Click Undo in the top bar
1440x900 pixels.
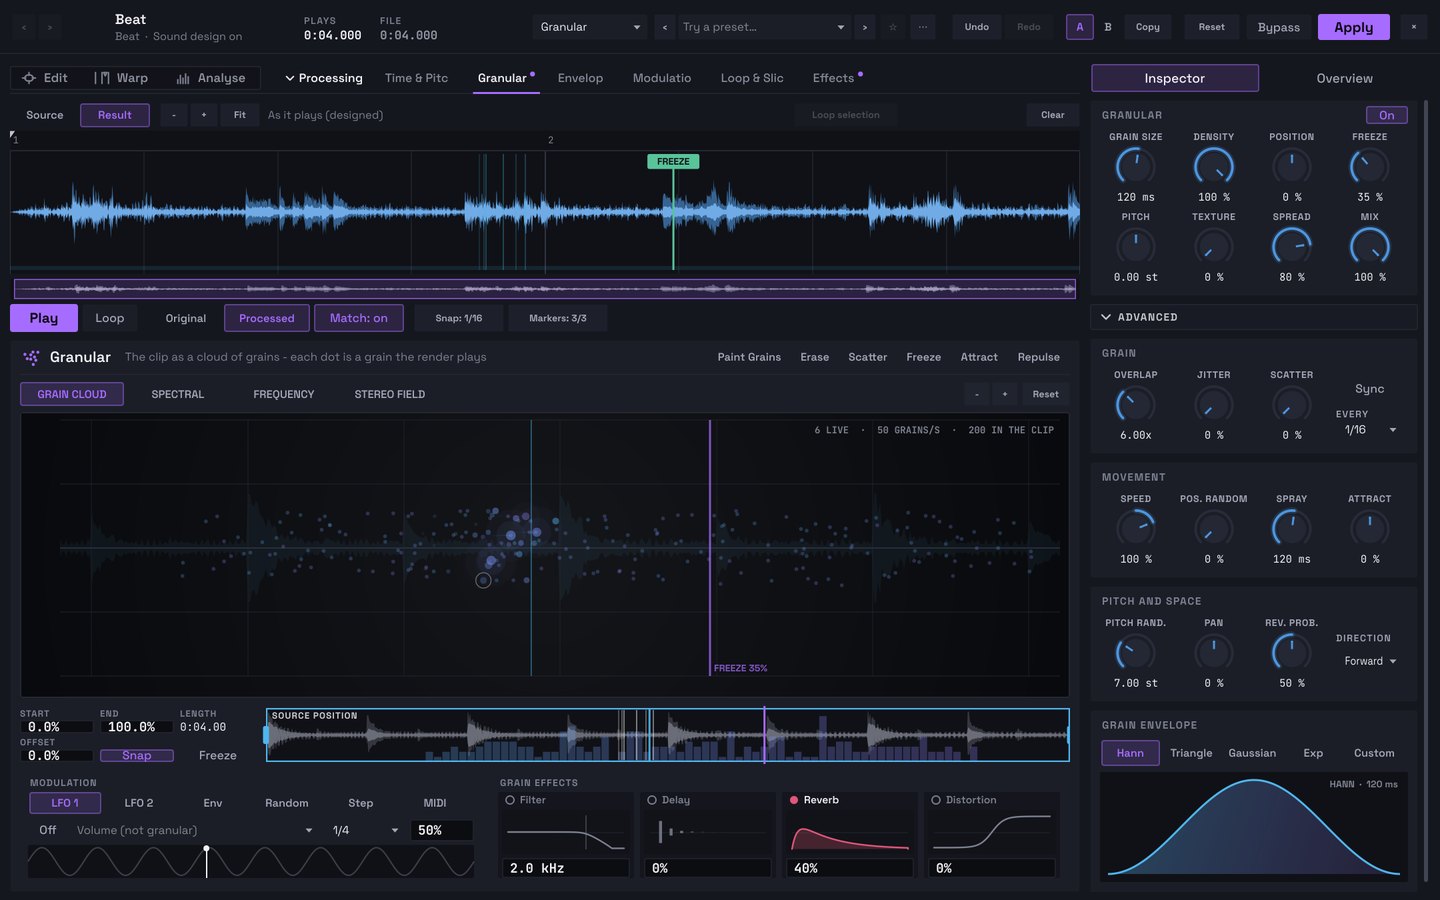tap(977, 27)
